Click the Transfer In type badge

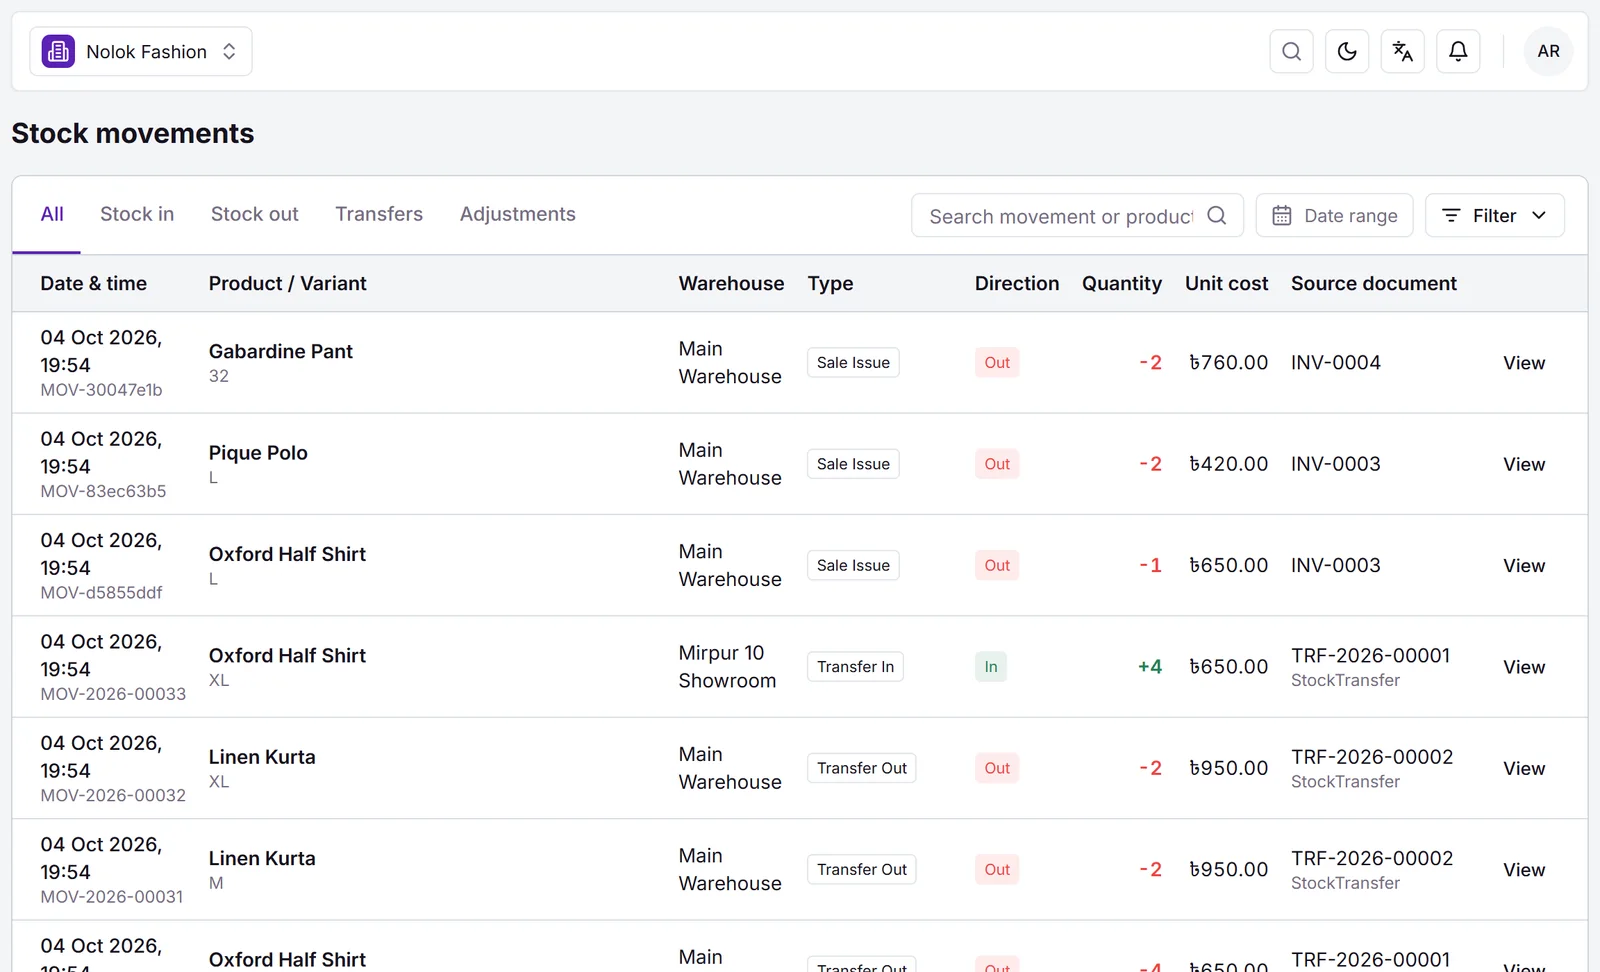855,667
